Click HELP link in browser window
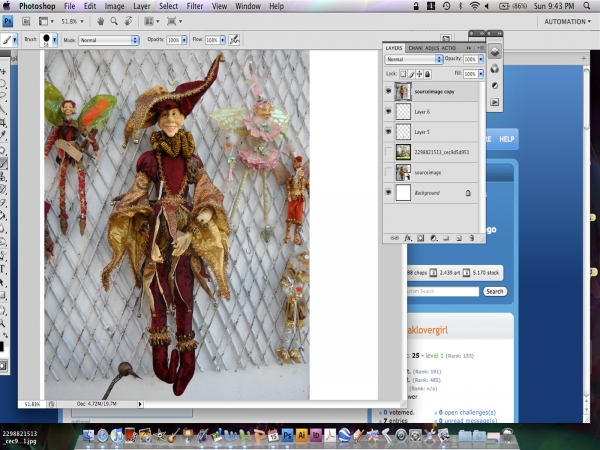600x450 pixels. coord(507,139)
